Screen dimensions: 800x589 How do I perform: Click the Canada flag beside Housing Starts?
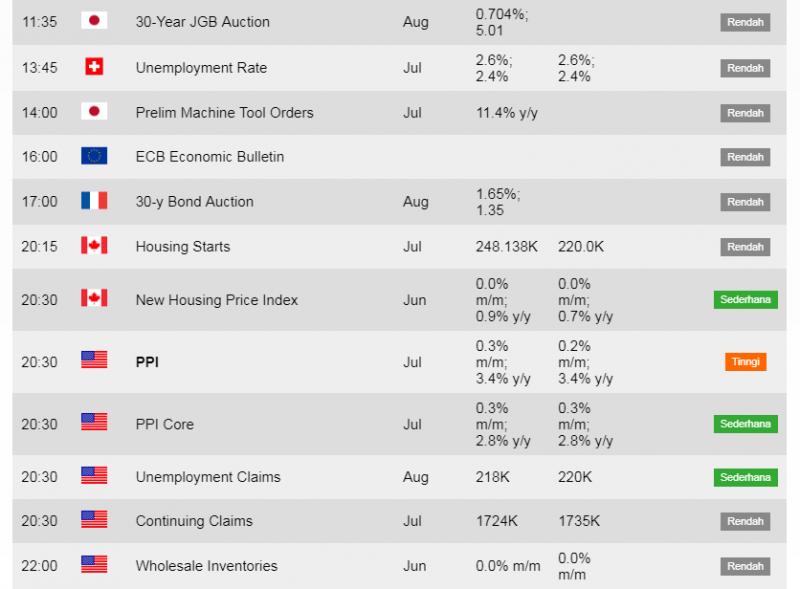94,245
